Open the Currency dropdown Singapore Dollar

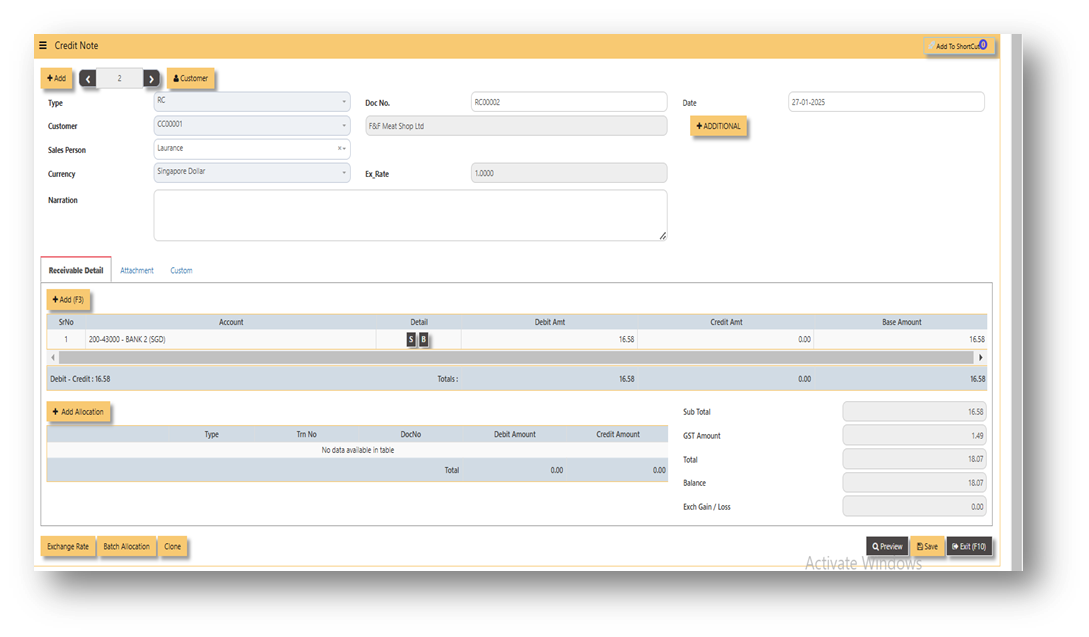point(251,172)
